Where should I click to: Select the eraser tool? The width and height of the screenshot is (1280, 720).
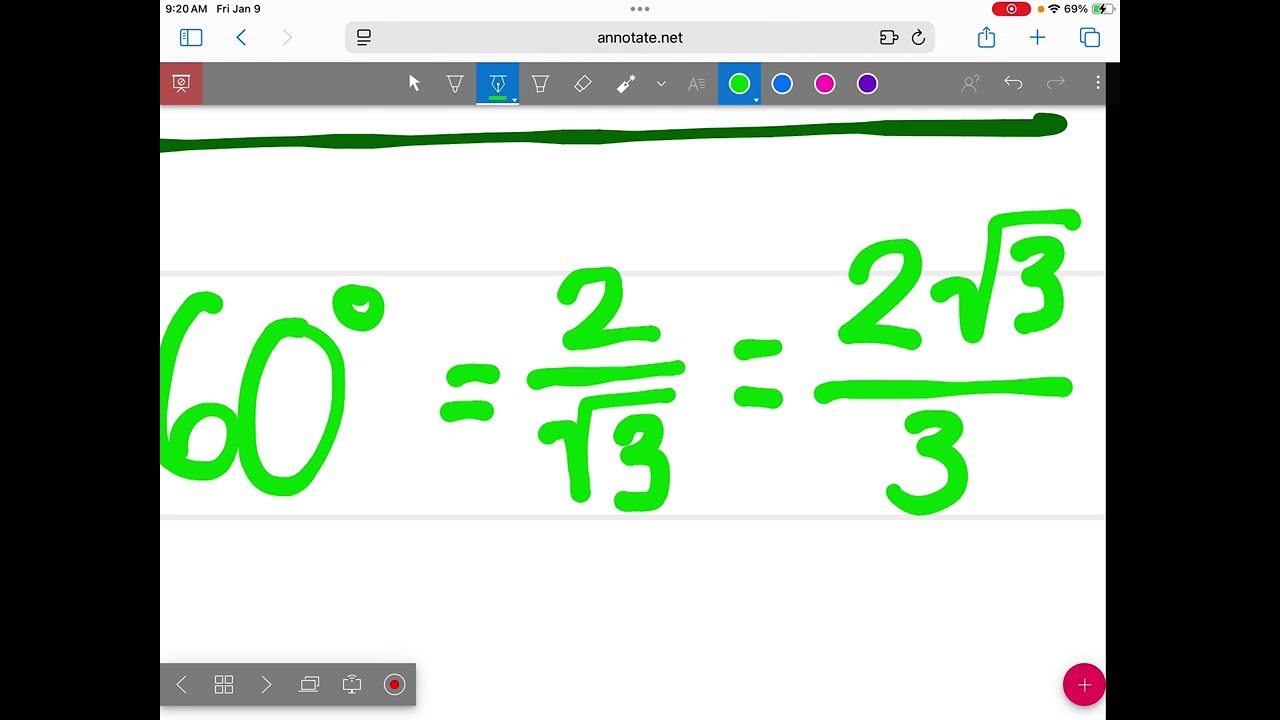coord(583,84)
